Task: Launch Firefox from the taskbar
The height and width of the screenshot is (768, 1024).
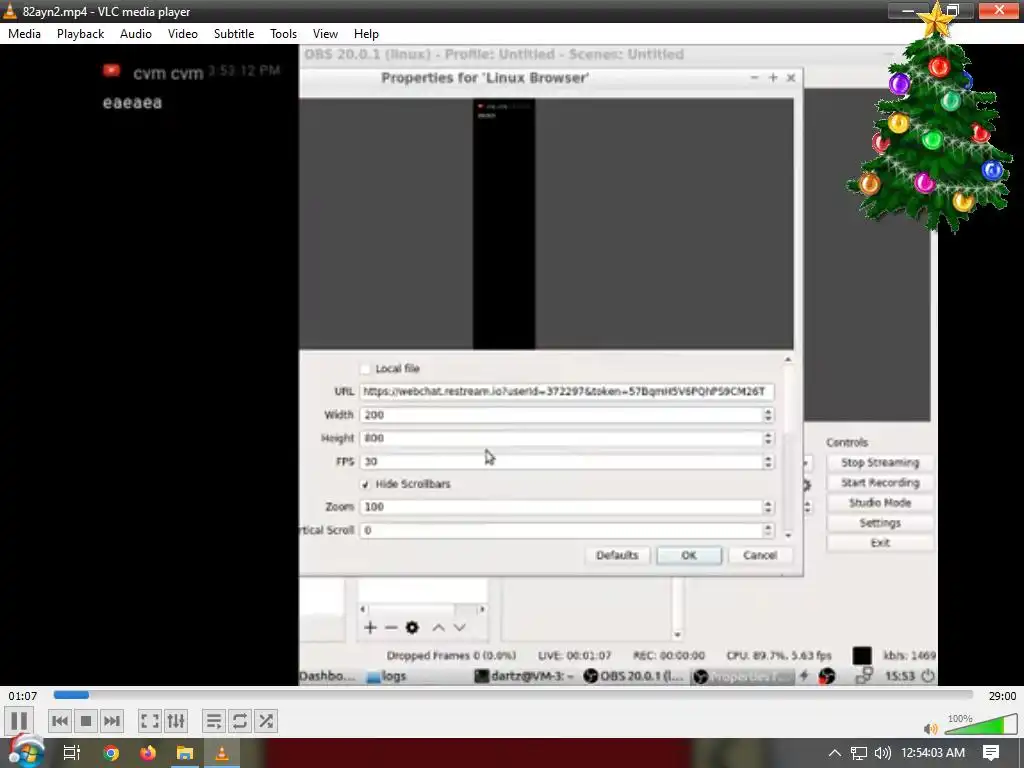Action: (148, 753)
